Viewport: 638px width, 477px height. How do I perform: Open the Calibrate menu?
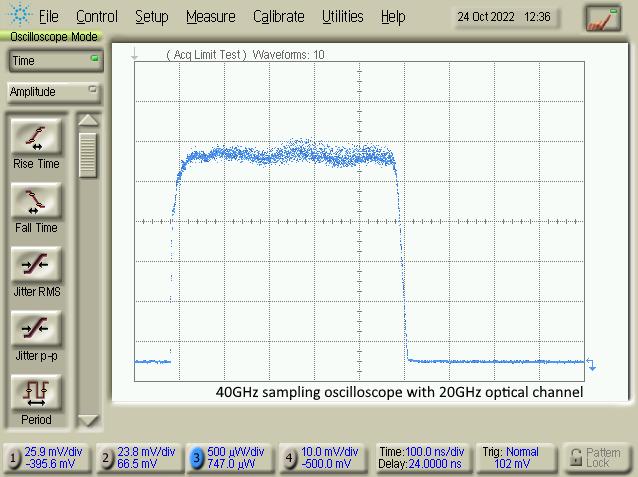point(278,17)
